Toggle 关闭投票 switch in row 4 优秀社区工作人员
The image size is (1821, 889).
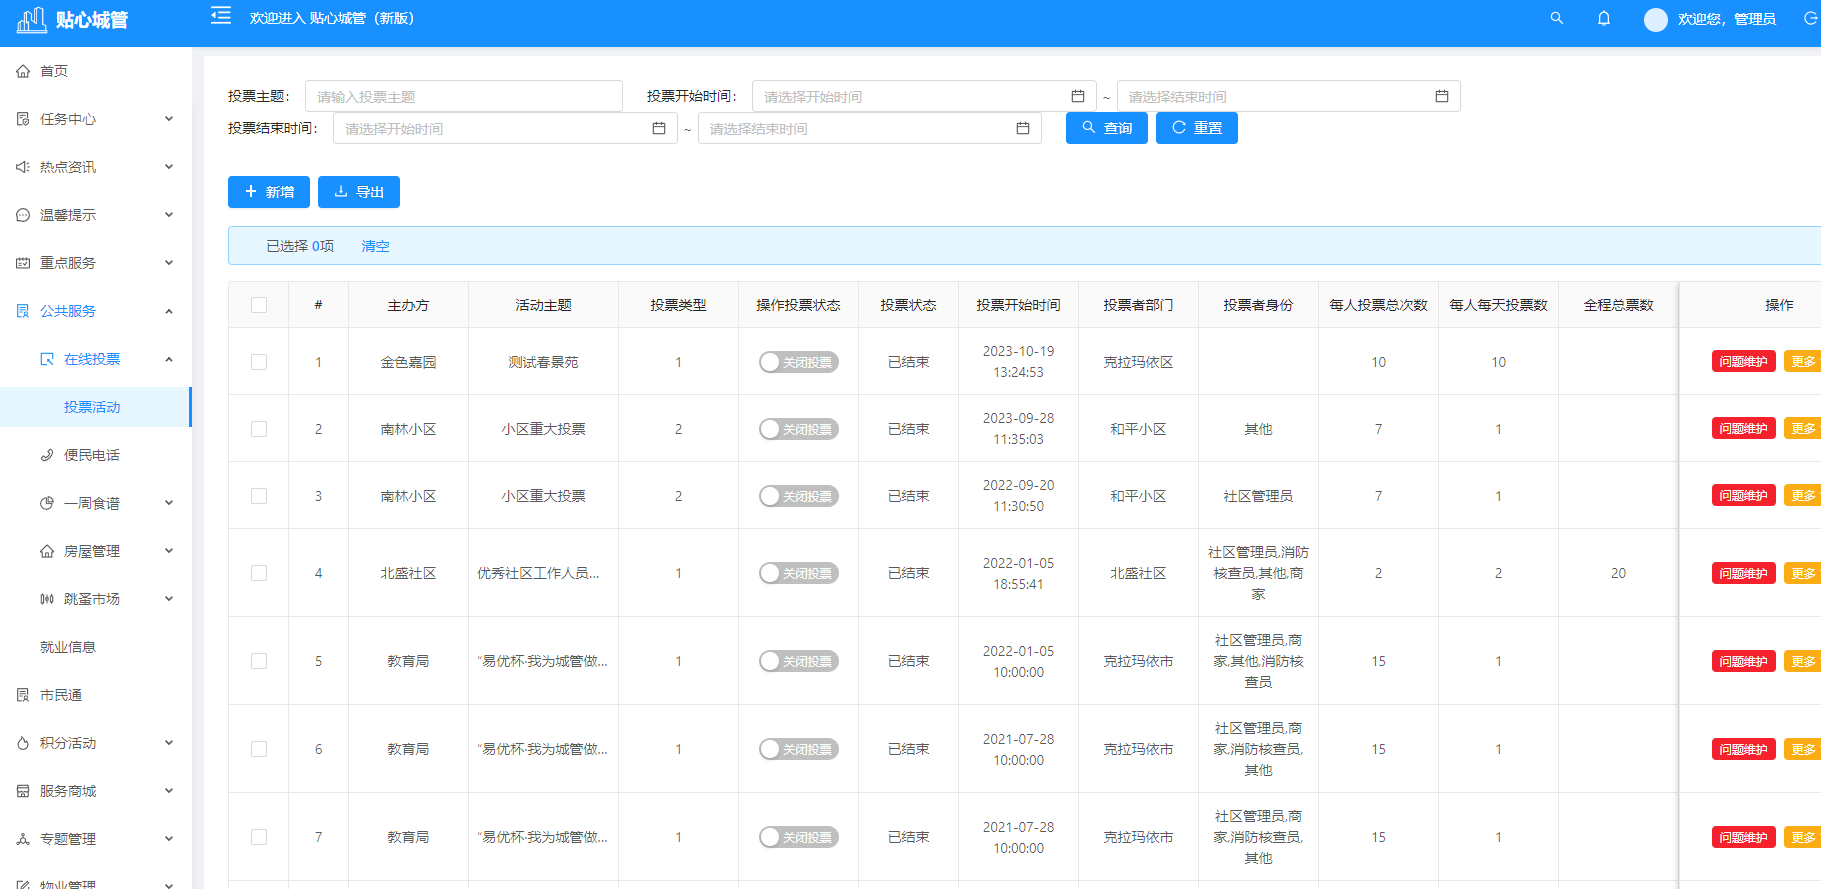click(x=798, y=573)
